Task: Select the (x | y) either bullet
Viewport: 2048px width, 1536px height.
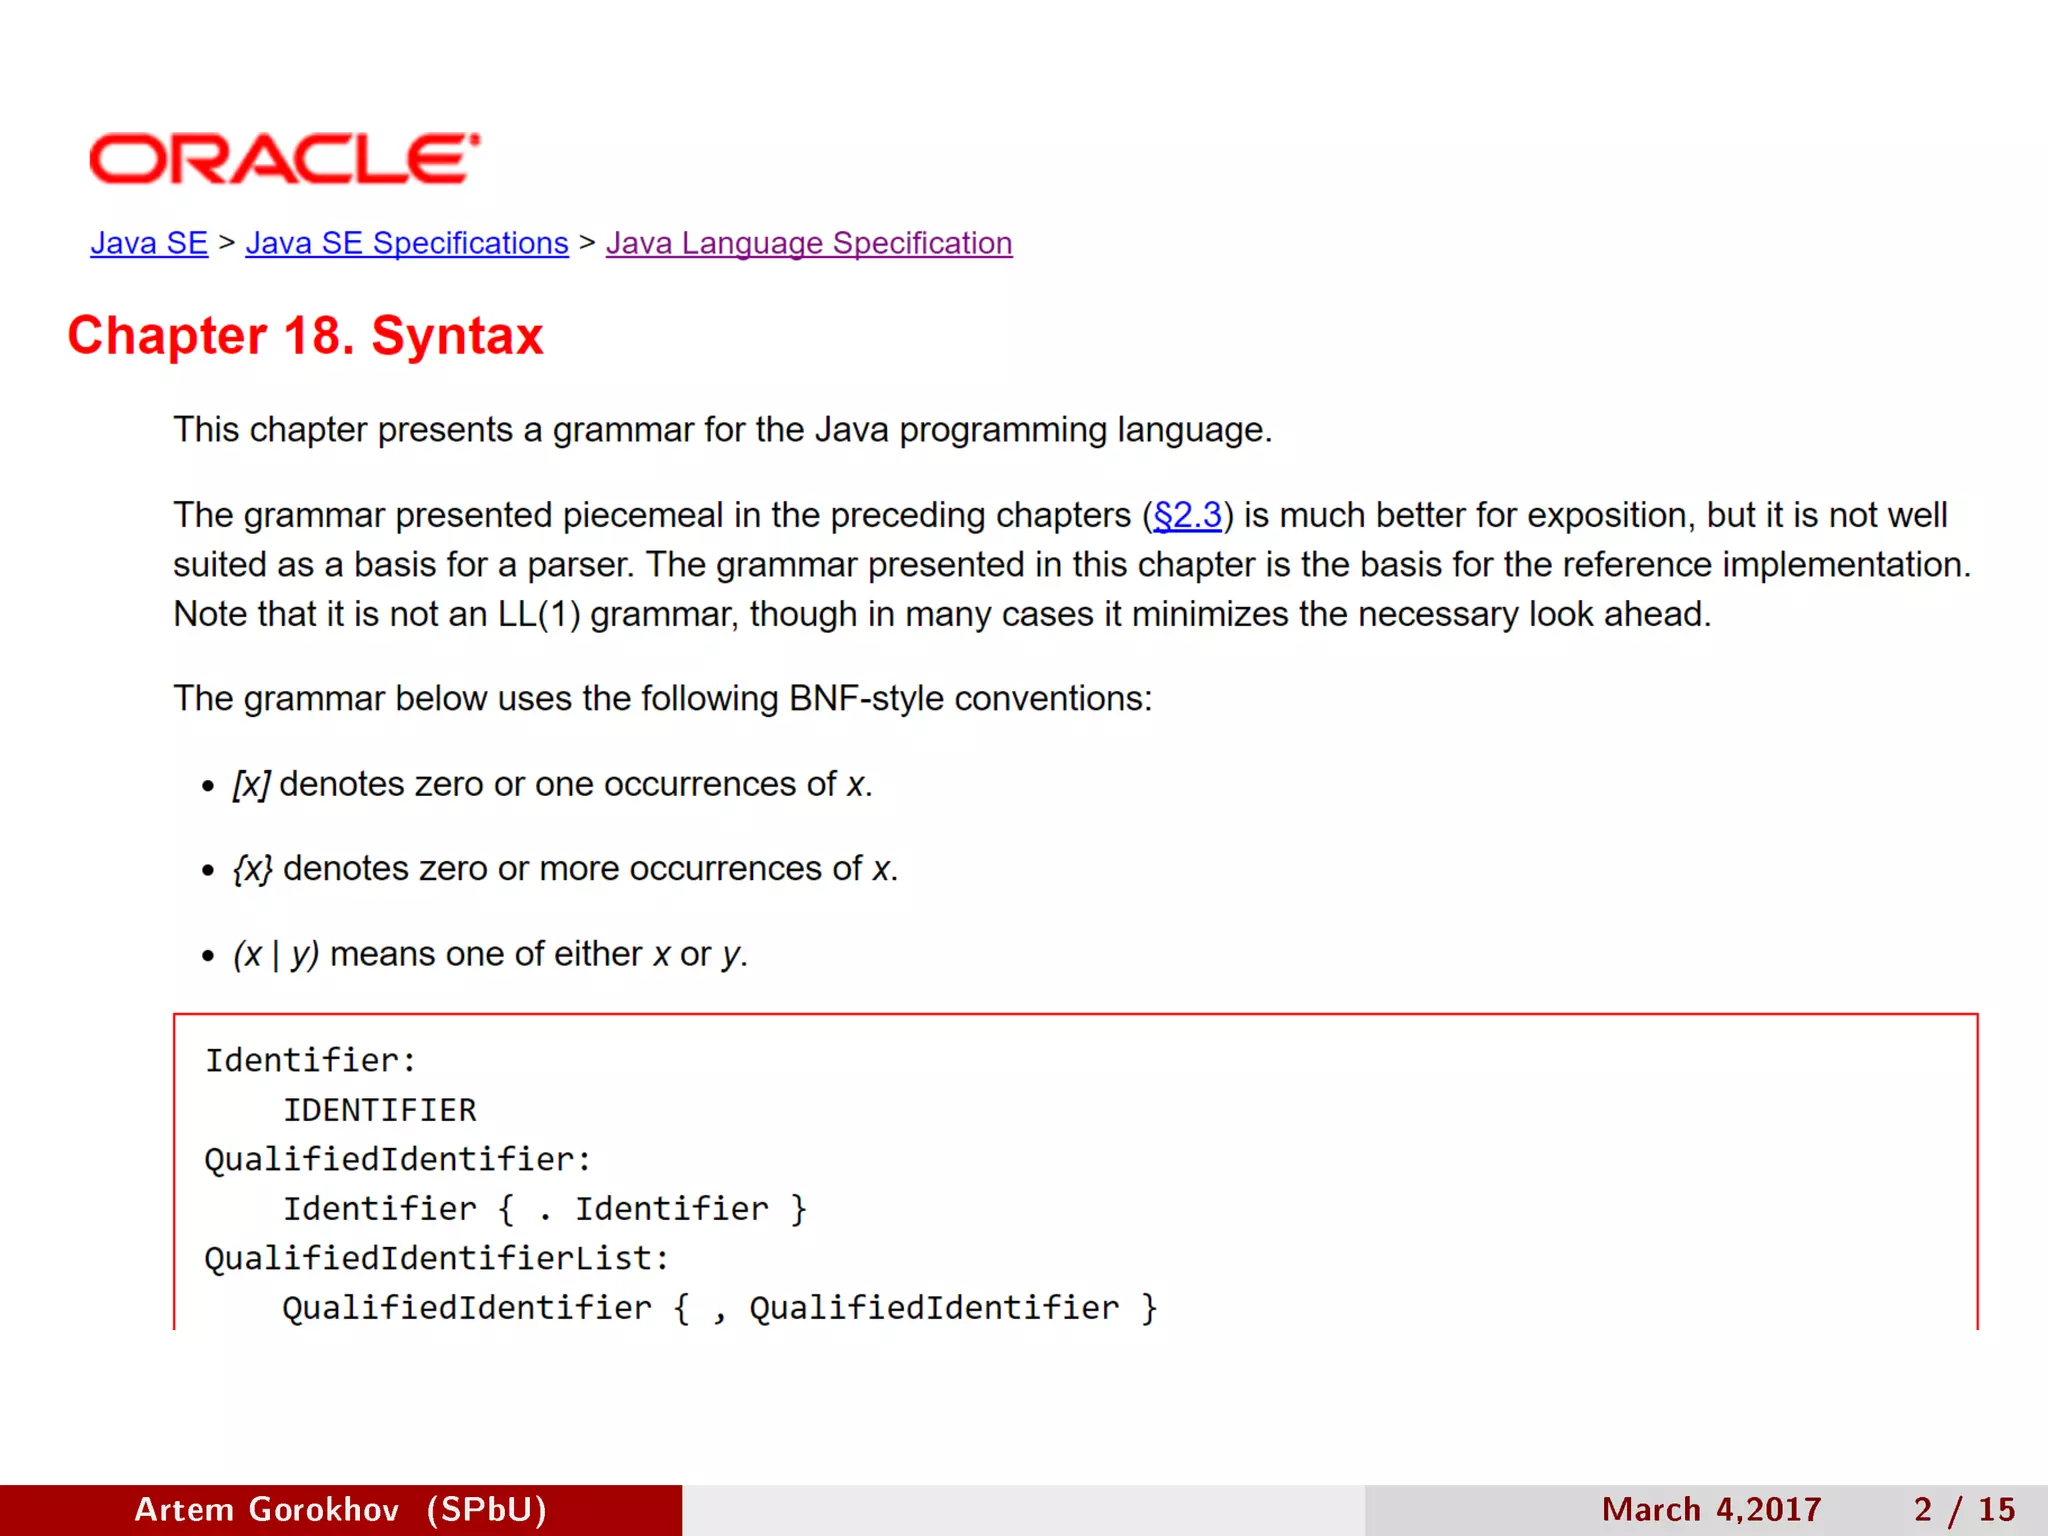Action: pos(490,954)
